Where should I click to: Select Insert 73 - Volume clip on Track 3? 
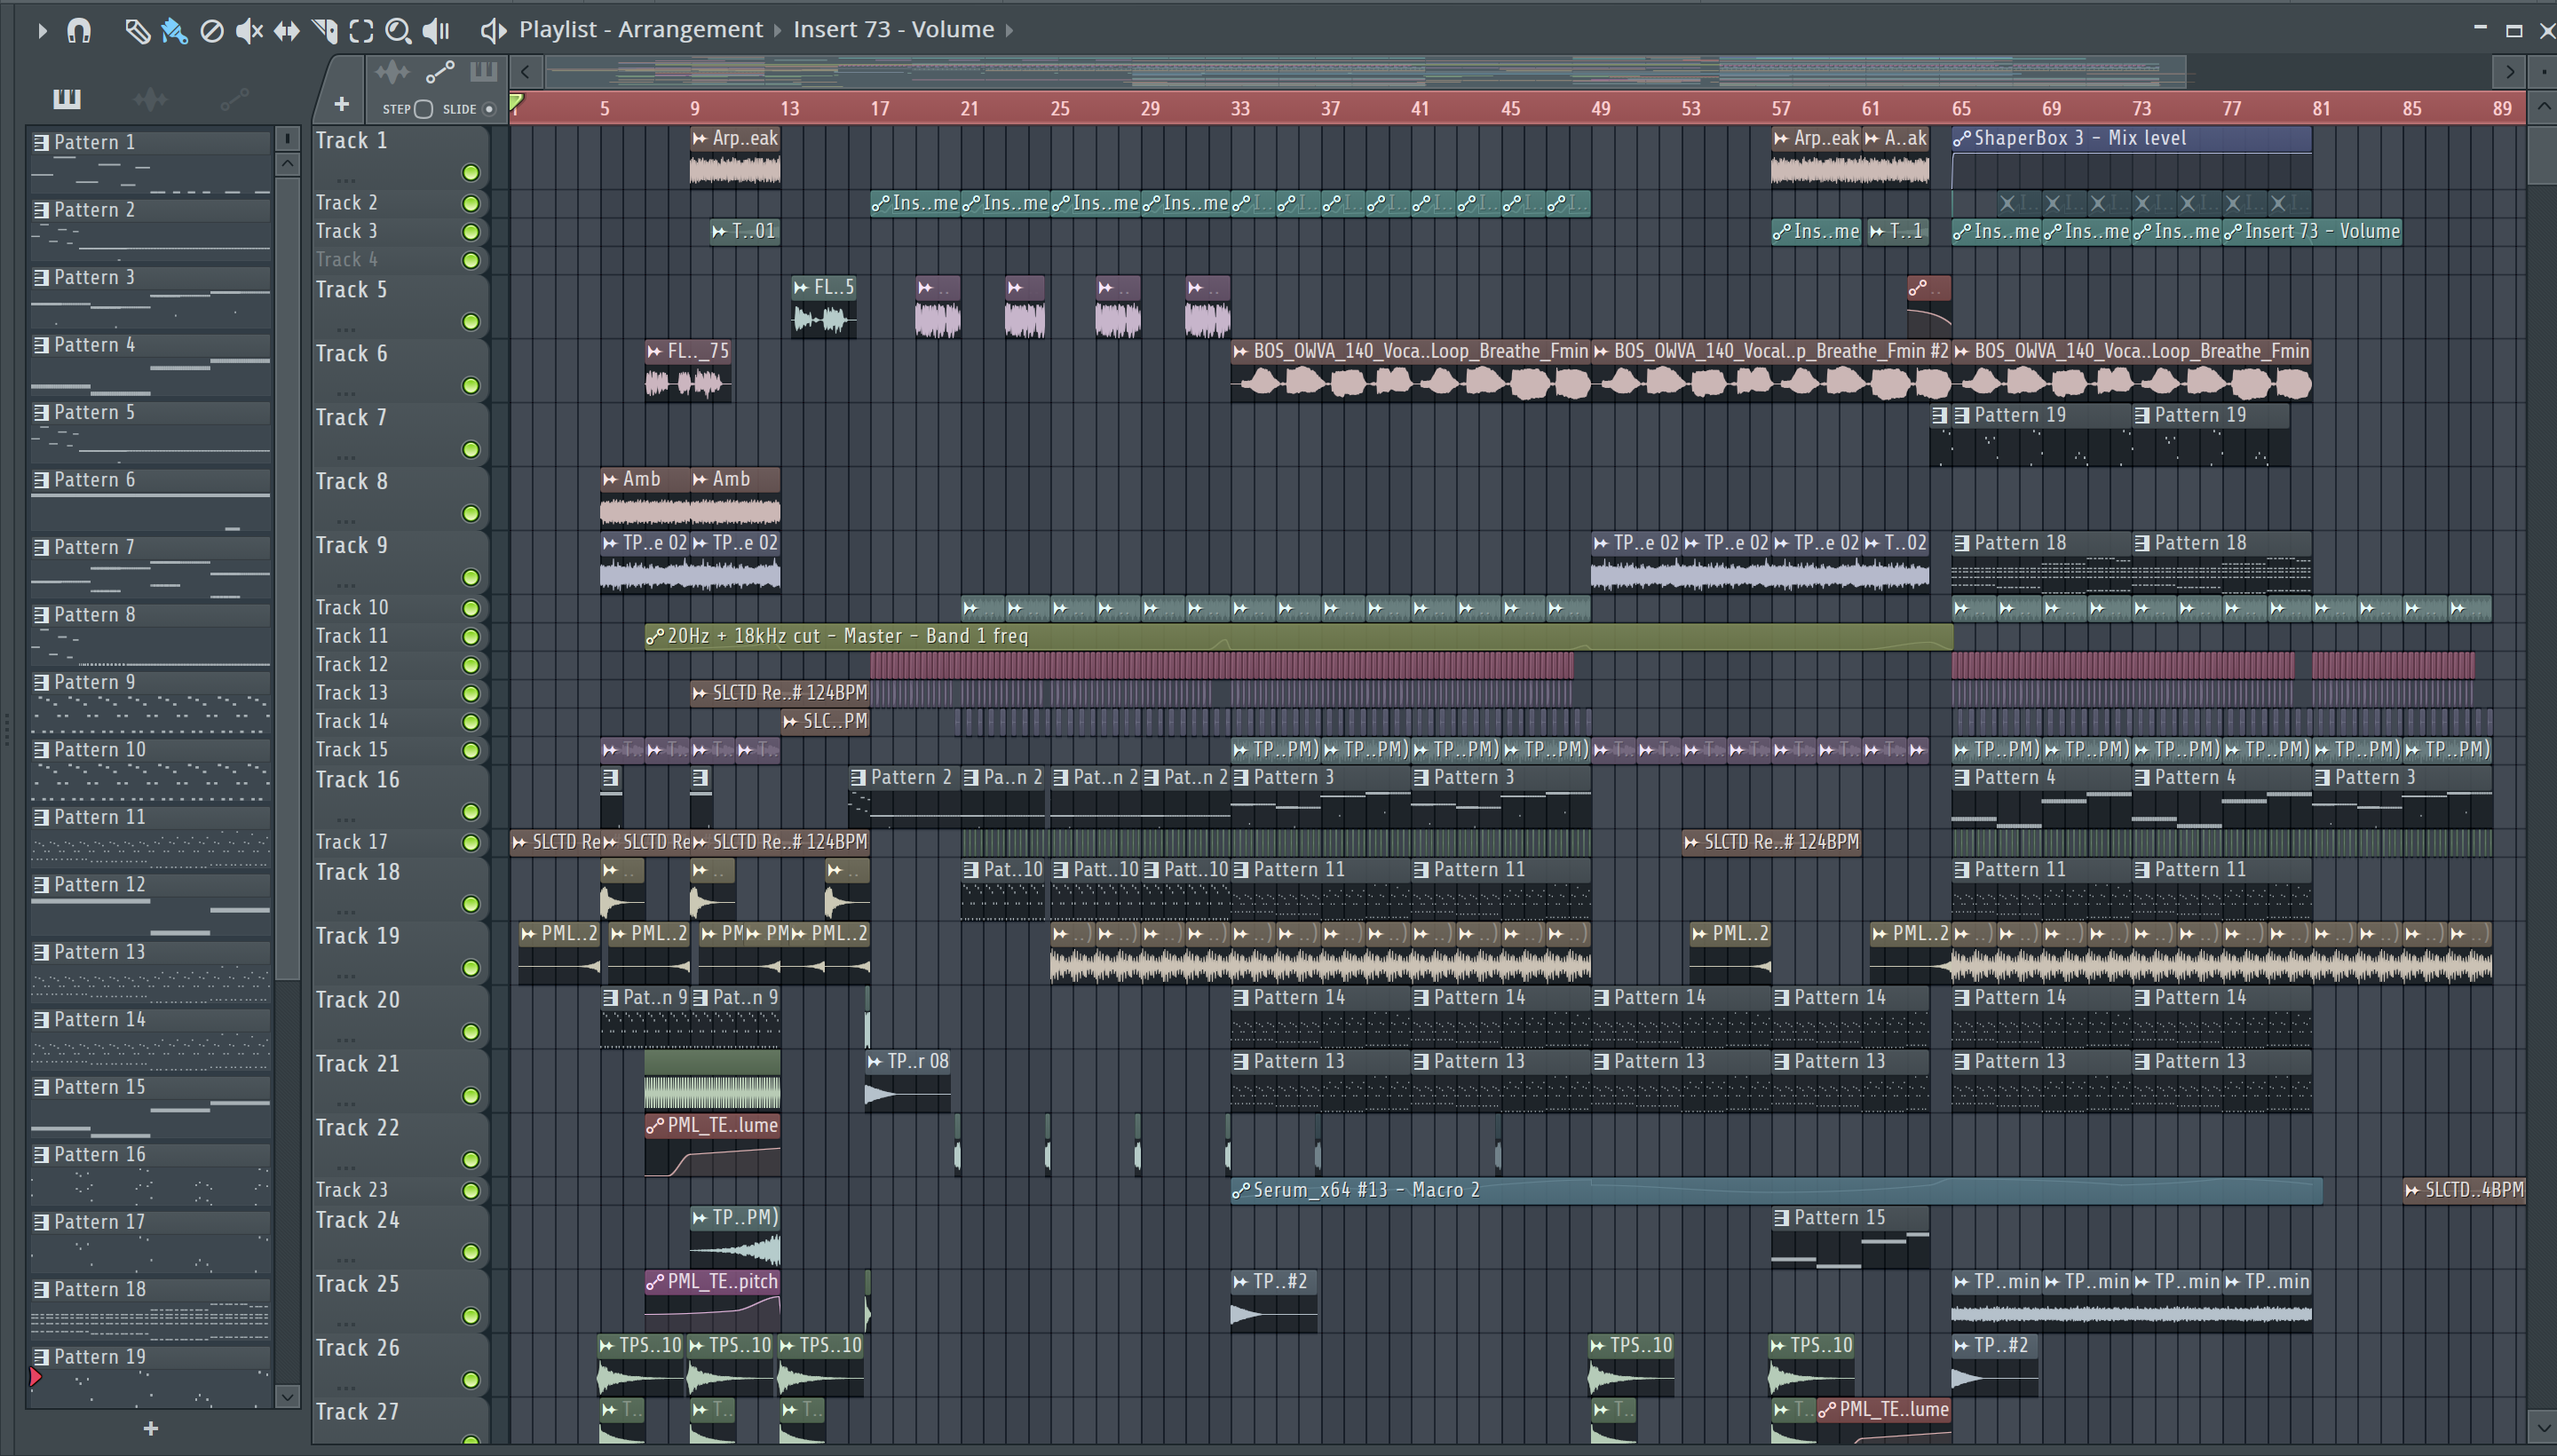point(2312,232)
